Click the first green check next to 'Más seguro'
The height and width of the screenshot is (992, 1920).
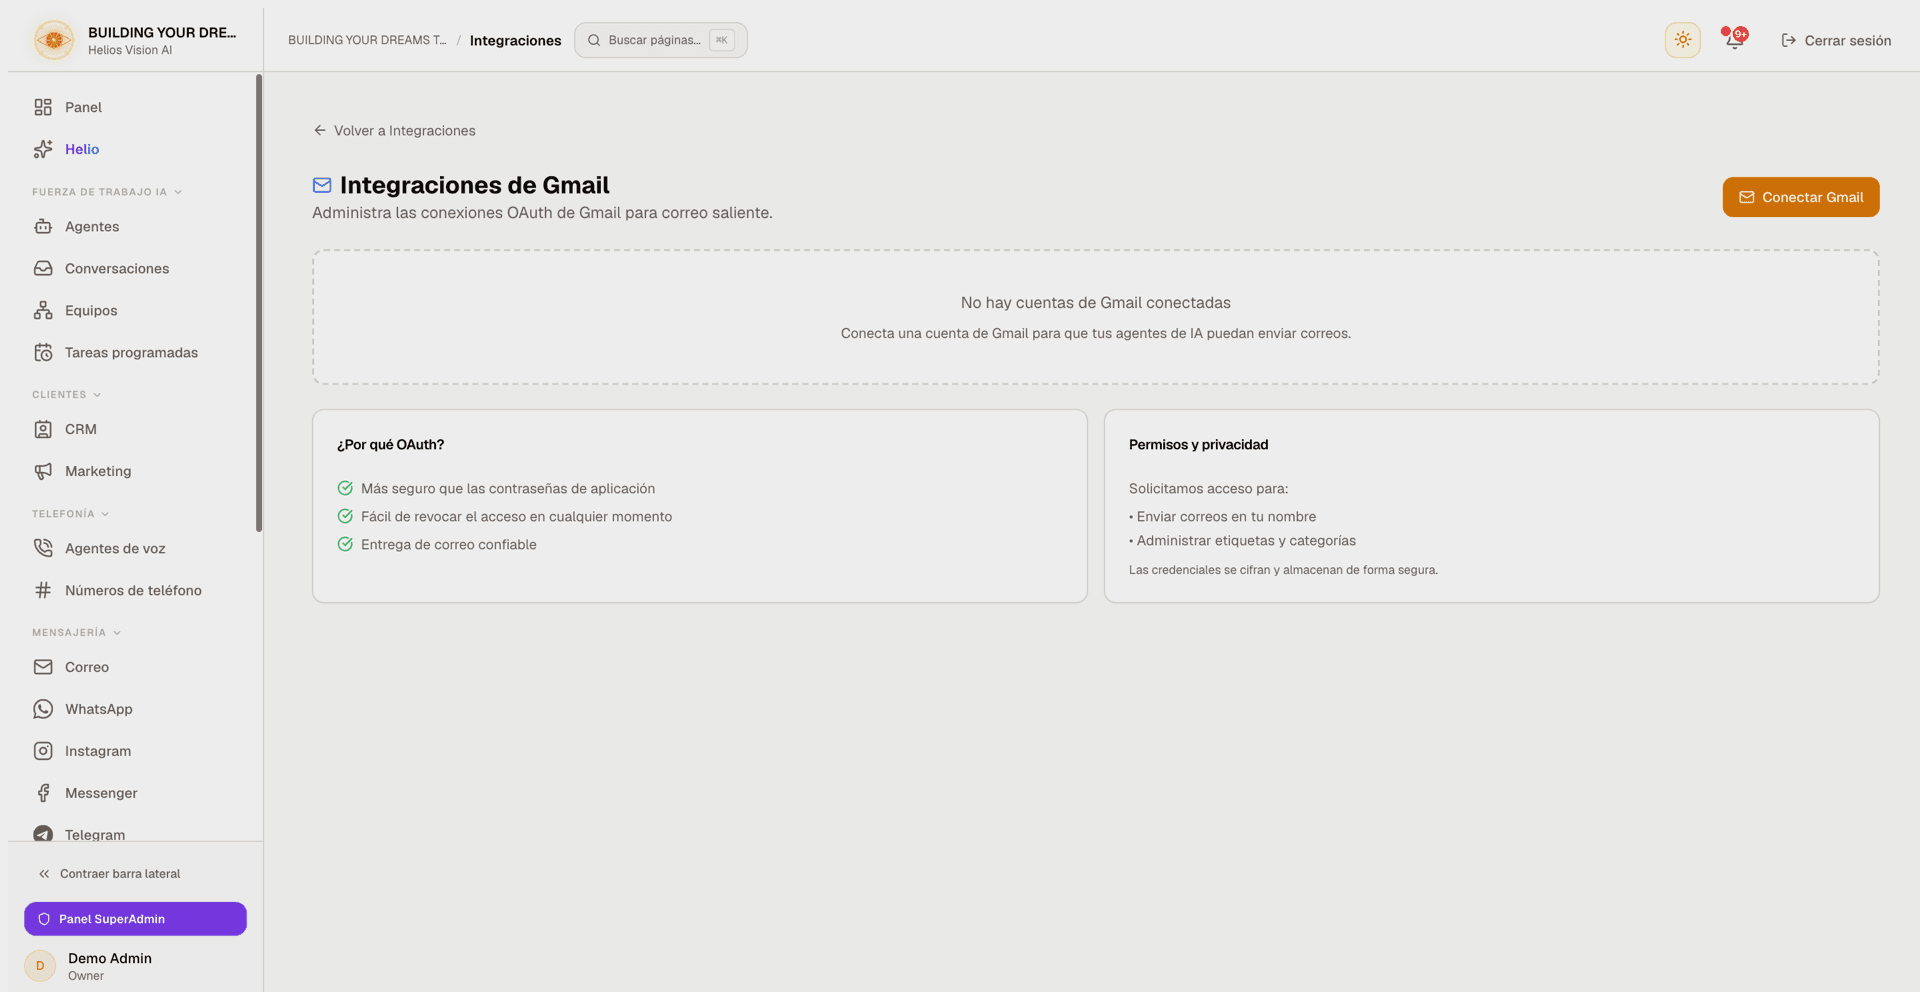[x=345, y=489]
